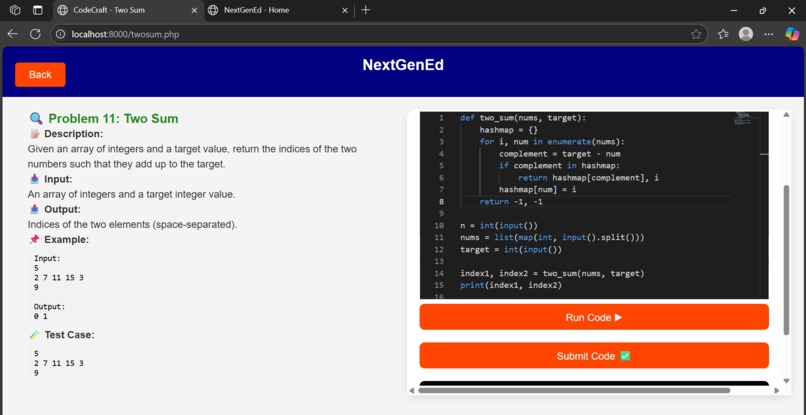This screenshot has height=415, width=806.
Task: Click the scroll up arrow of editor panel
Action: coord(786,115)
